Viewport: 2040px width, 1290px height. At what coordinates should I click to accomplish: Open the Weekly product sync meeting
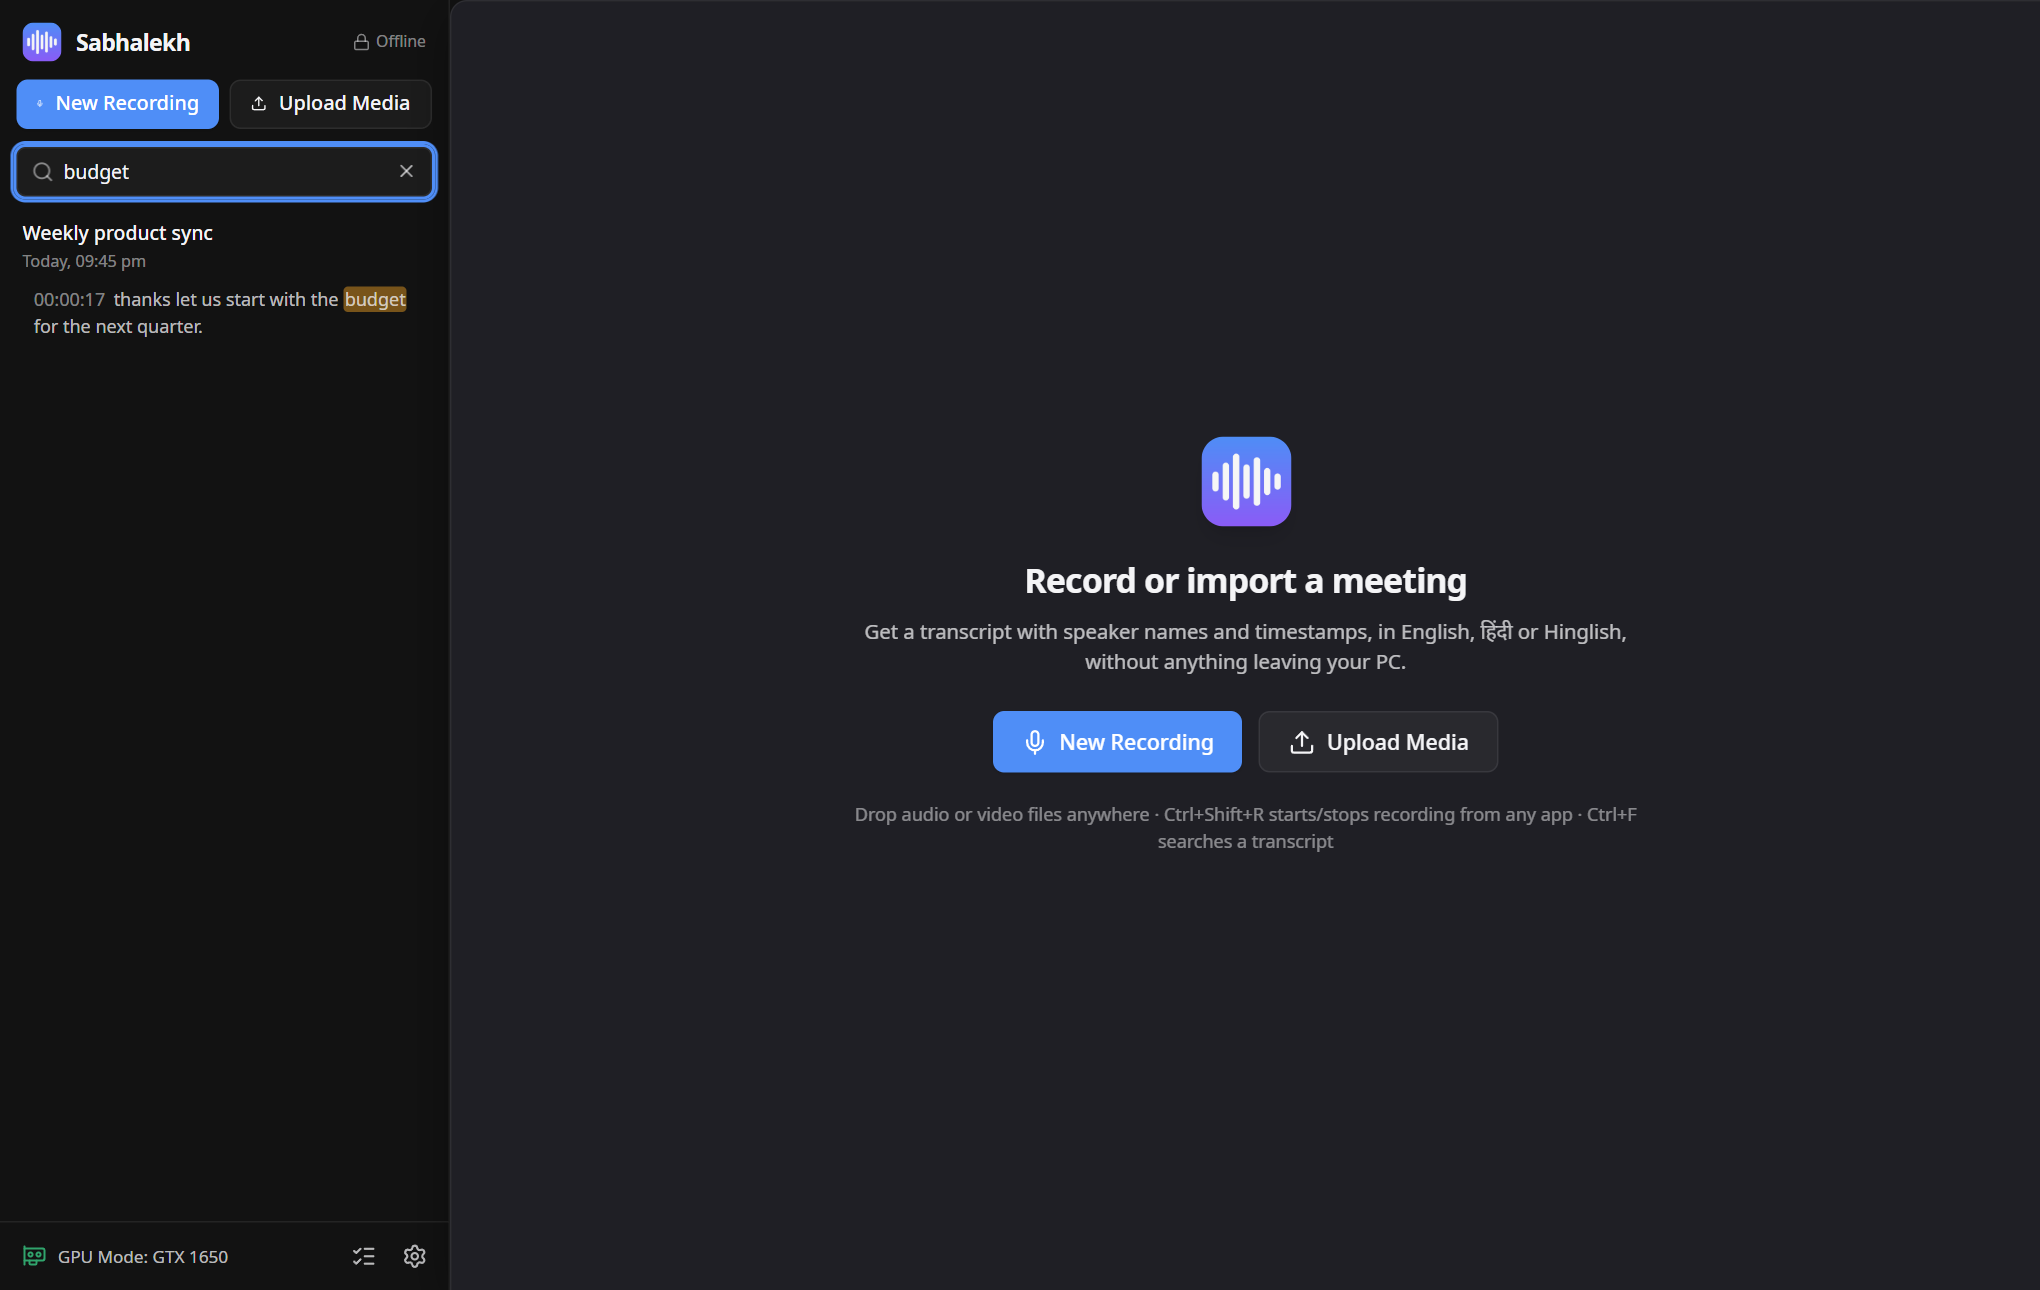[117, 233]
